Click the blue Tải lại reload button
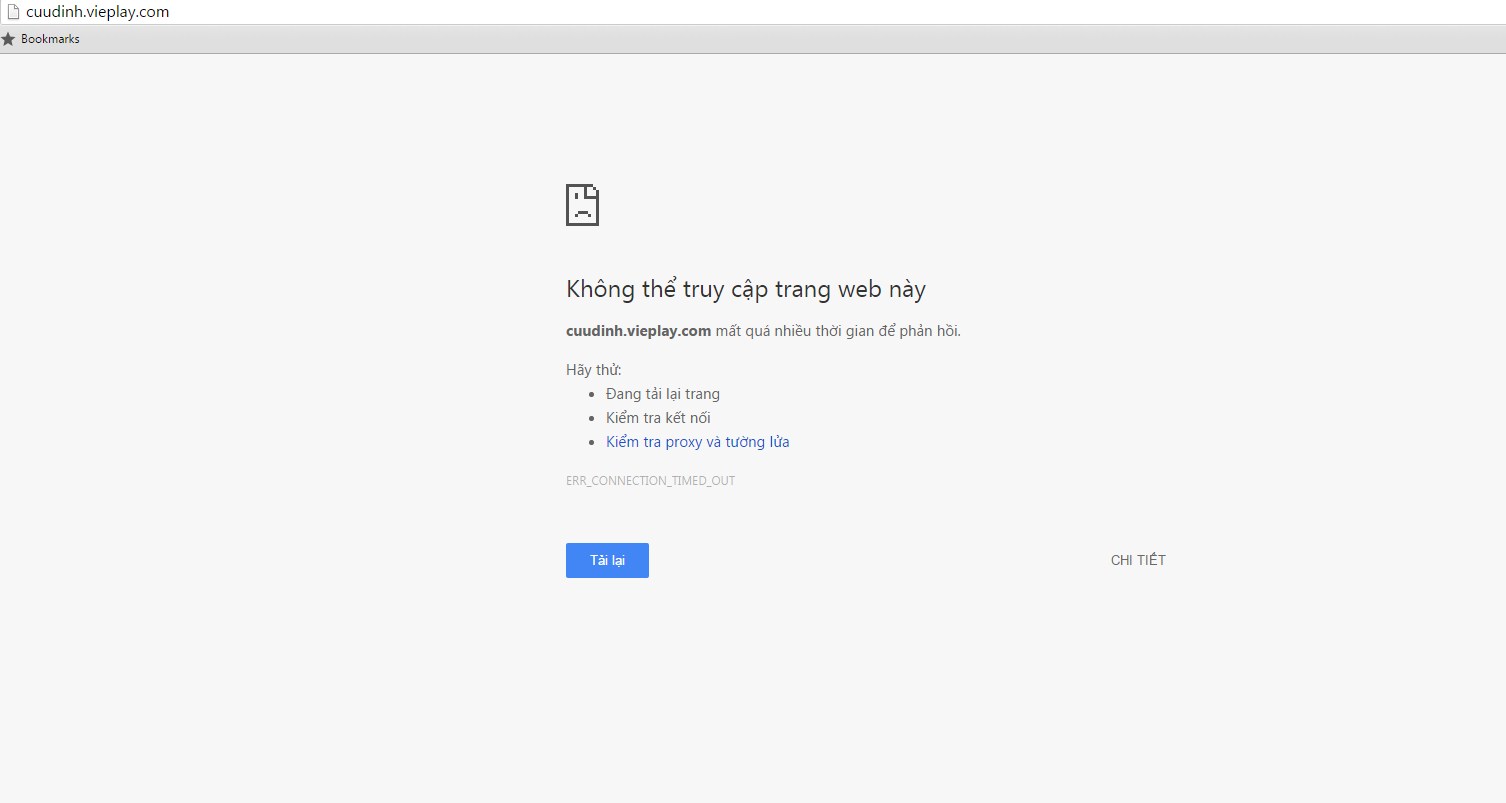1506x803 pixels. [x=607, y=560]
